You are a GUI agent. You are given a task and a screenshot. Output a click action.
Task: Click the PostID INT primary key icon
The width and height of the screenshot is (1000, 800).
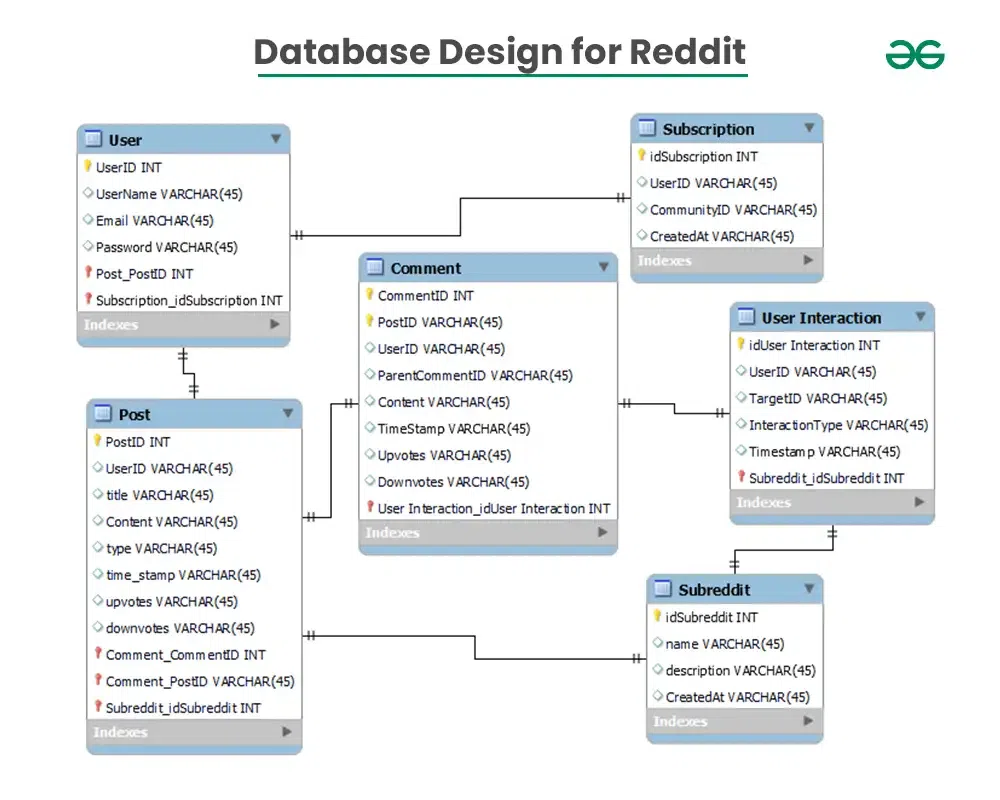pos(98,440)
